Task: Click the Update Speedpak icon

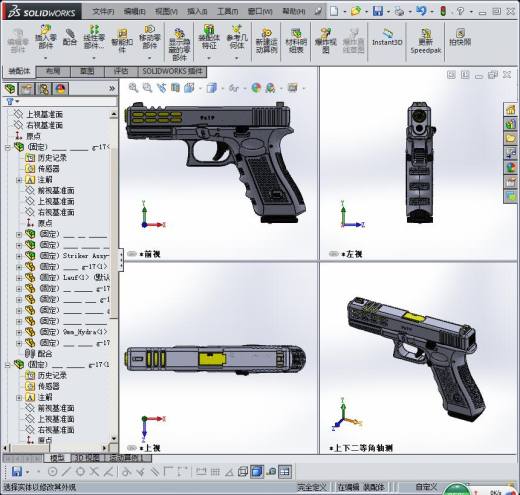Action: pyautogui.click(x=426, y=41)
